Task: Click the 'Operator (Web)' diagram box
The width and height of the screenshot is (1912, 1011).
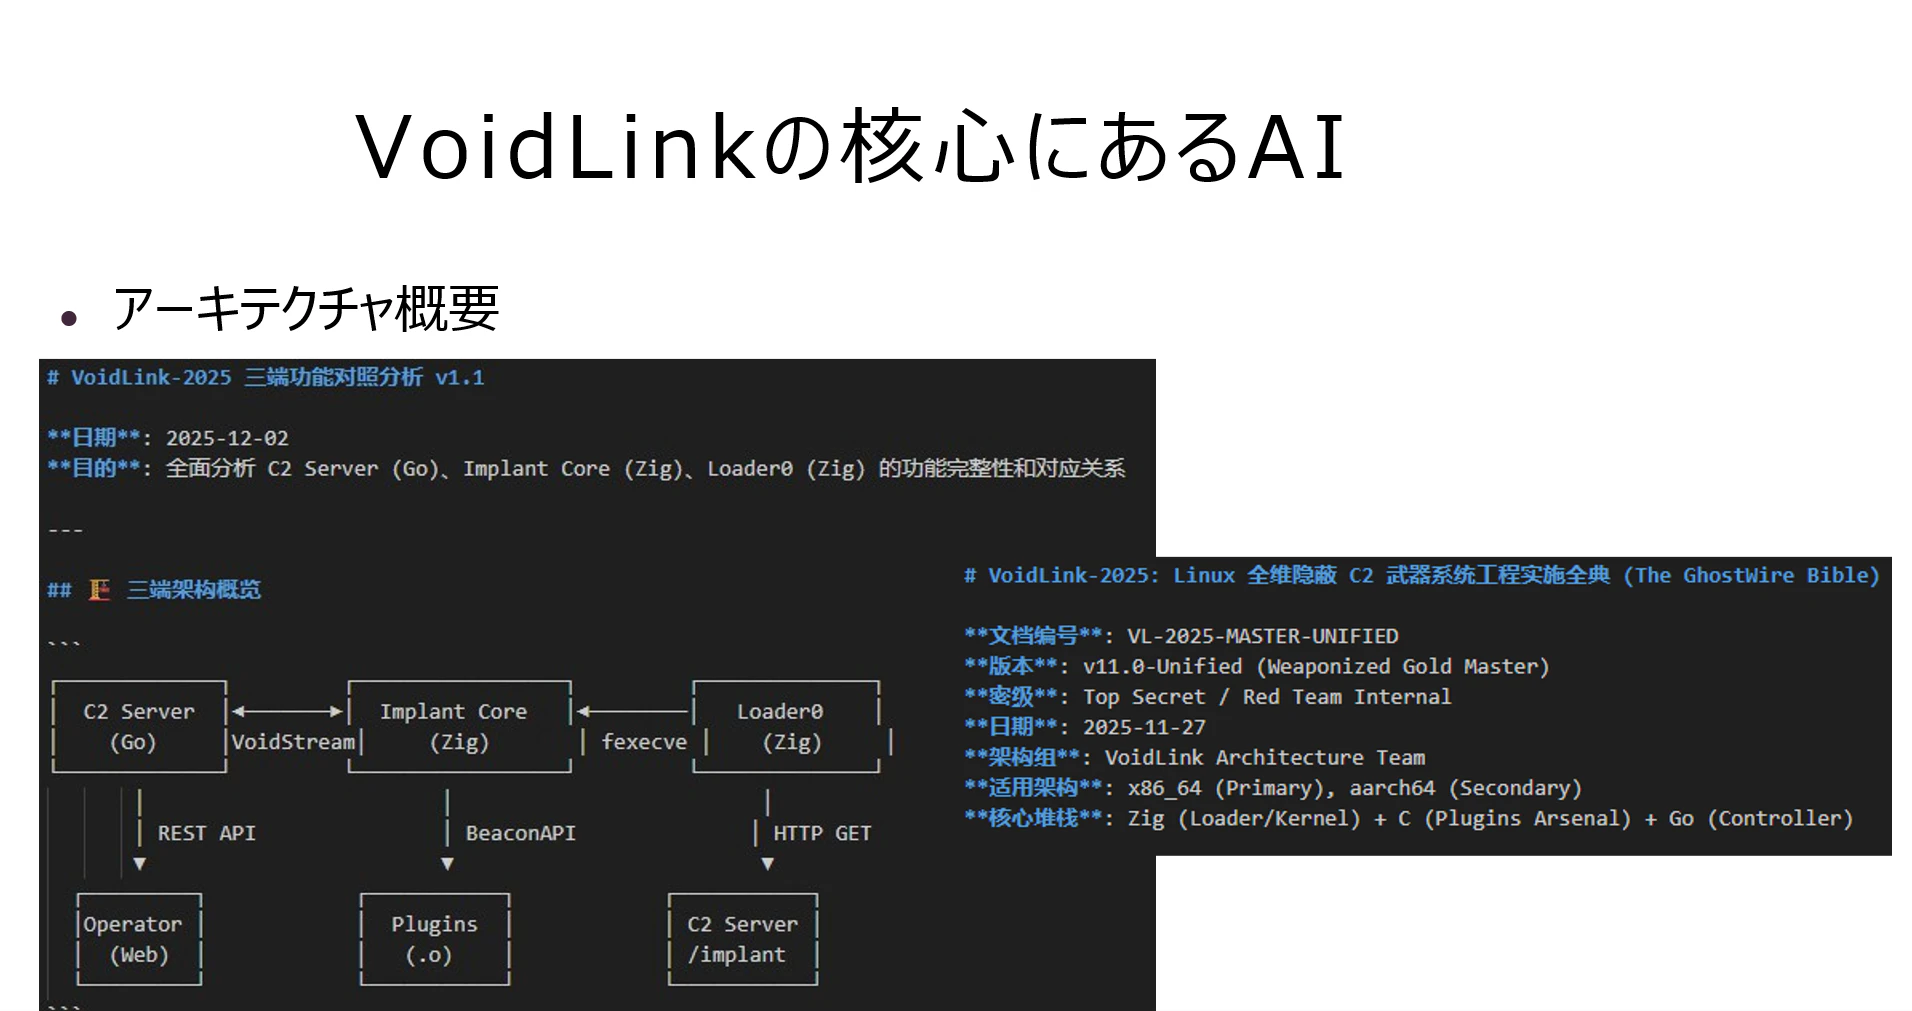Action: [139, 939]
